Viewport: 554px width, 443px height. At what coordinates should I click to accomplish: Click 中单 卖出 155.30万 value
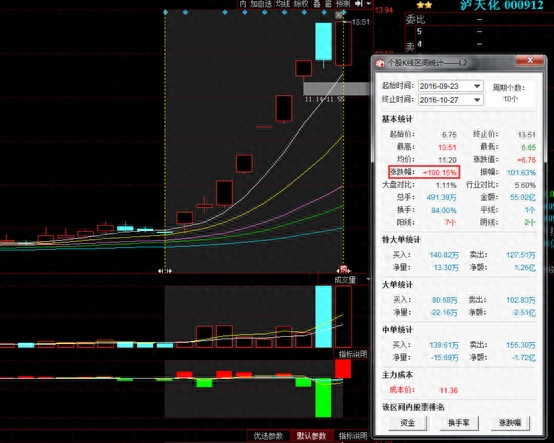[x=521, y=345]
